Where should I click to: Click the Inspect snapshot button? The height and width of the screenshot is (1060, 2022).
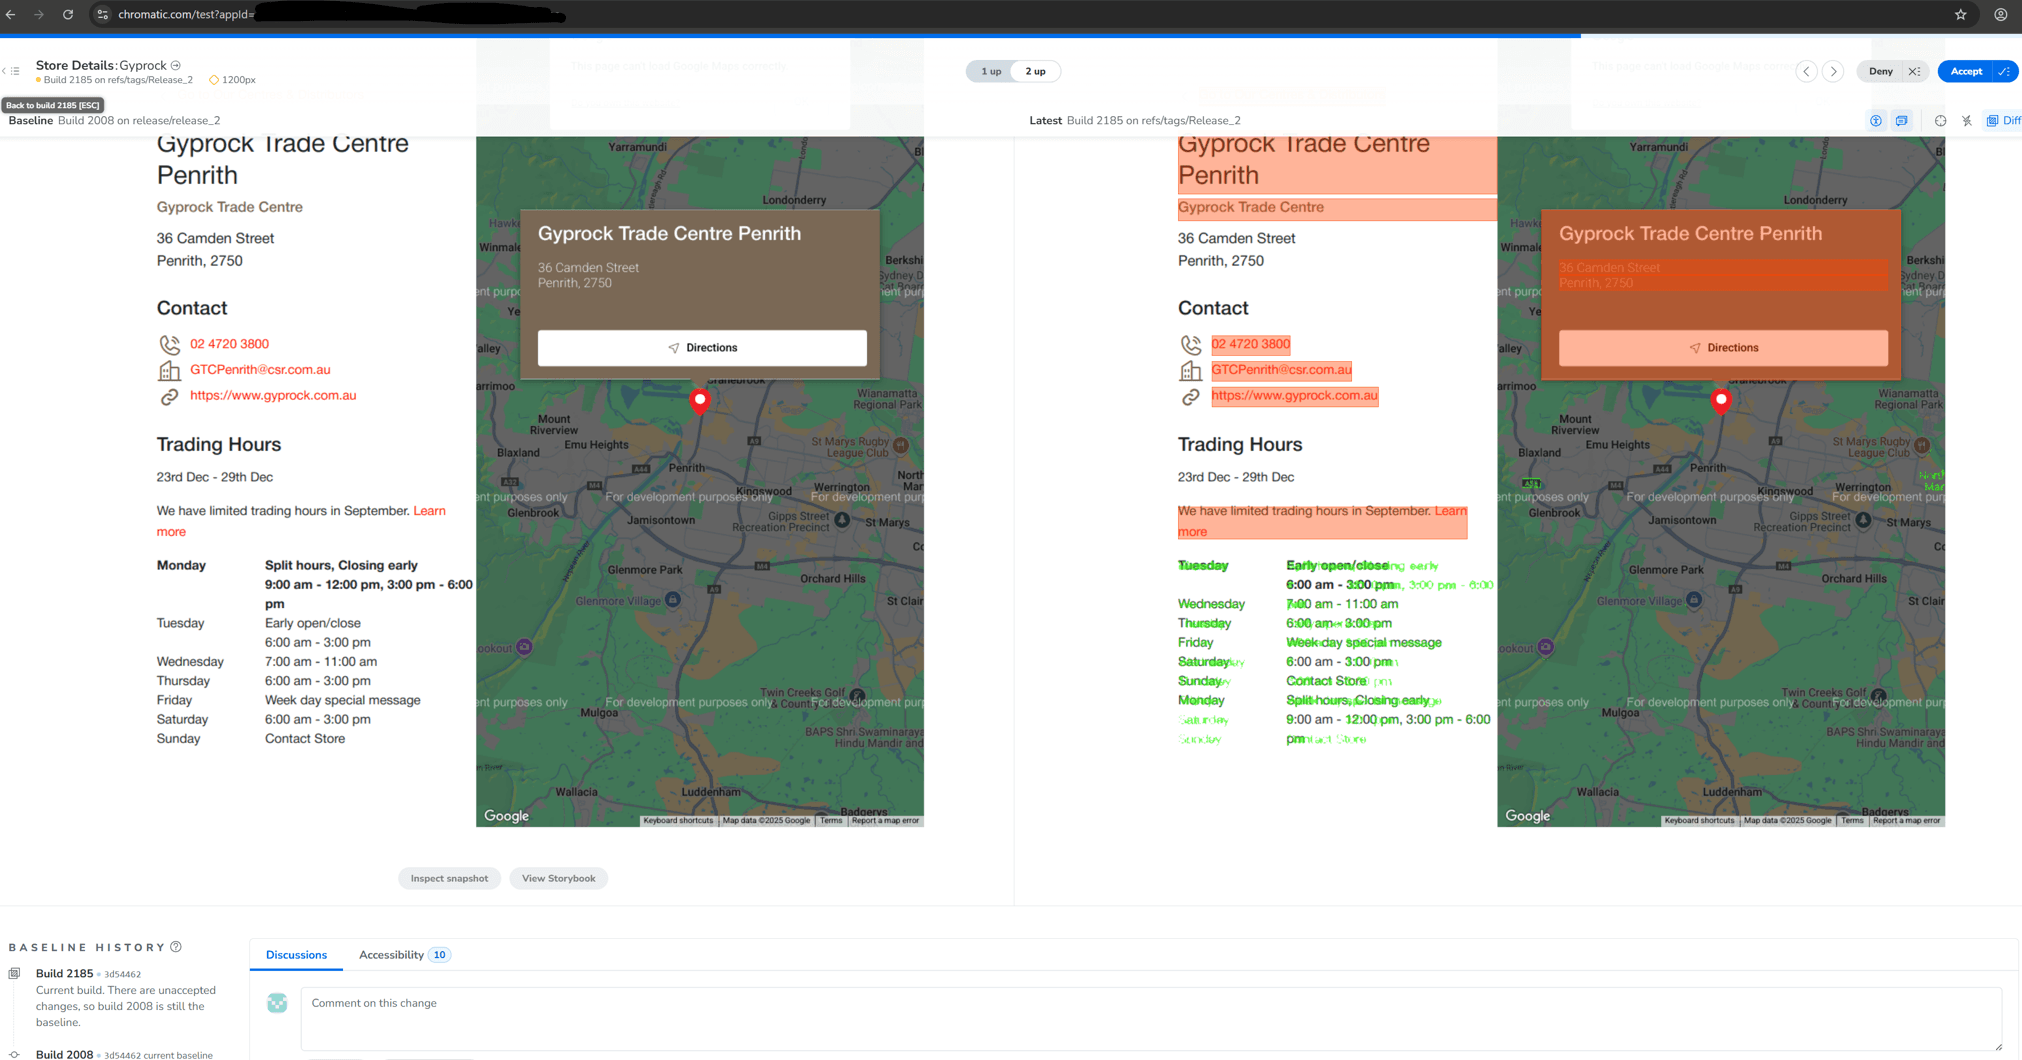pos(449,877)
